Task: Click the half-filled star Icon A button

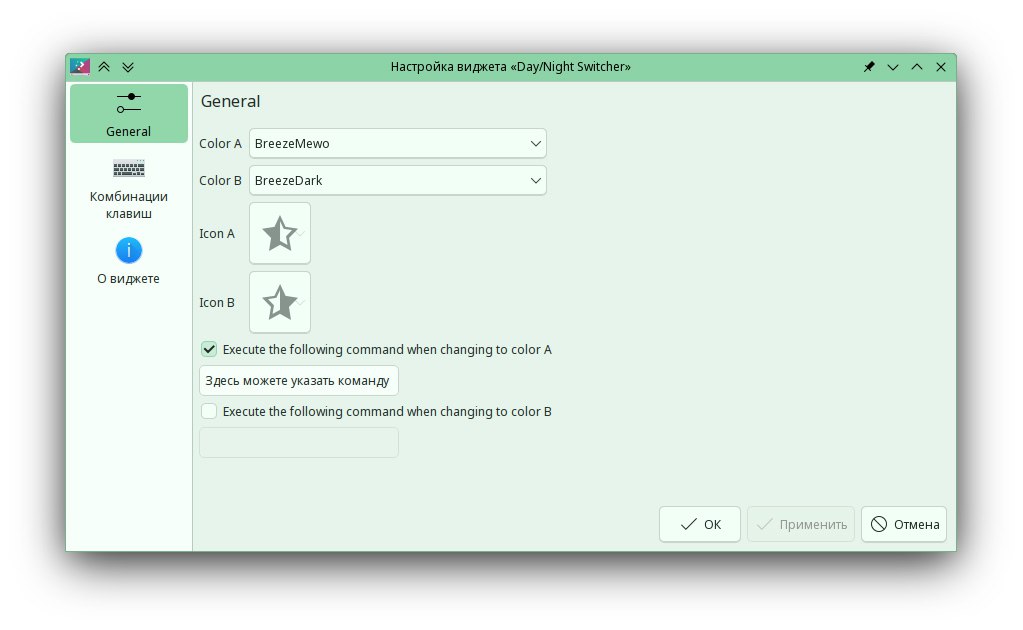Action: pos(279,233)
